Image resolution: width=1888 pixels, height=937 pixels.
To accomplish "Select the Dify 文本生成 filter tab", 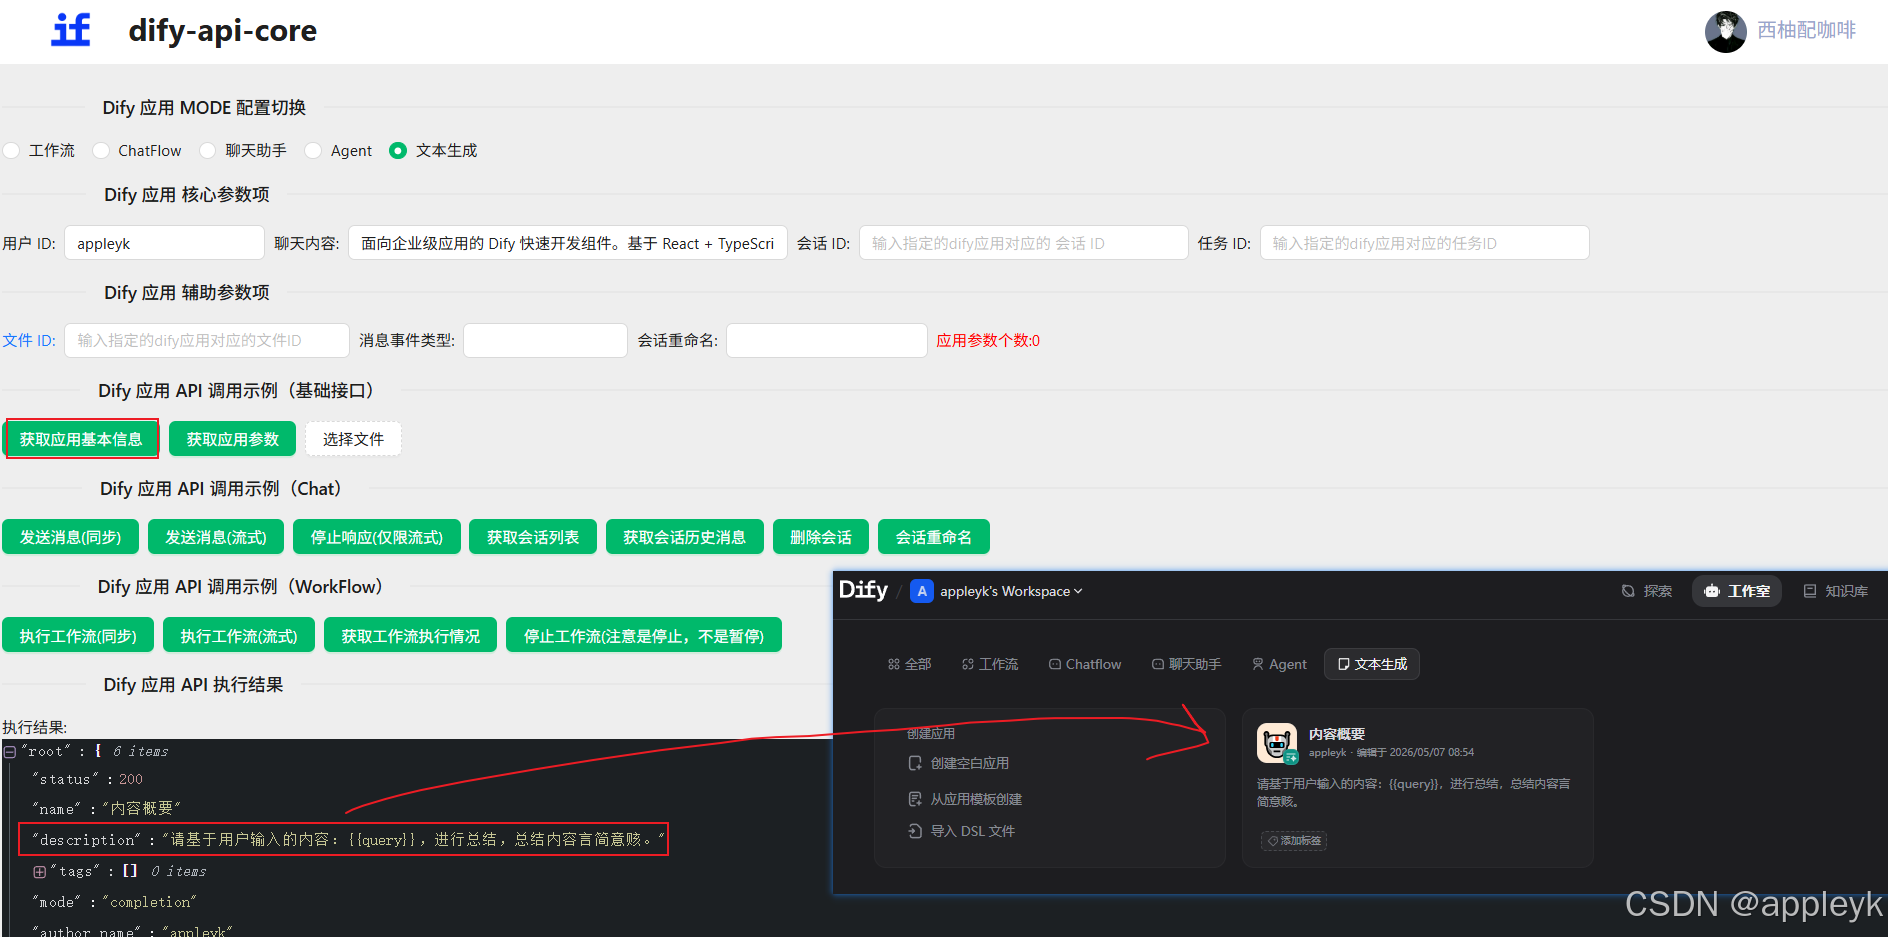I will pyautogui.click(x=1372, y=664).
